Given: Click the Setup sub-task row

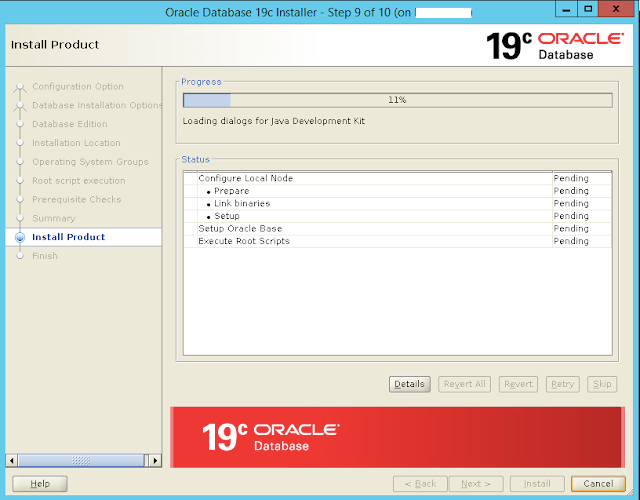Looking at the screenshot, I should coord(398,216).
